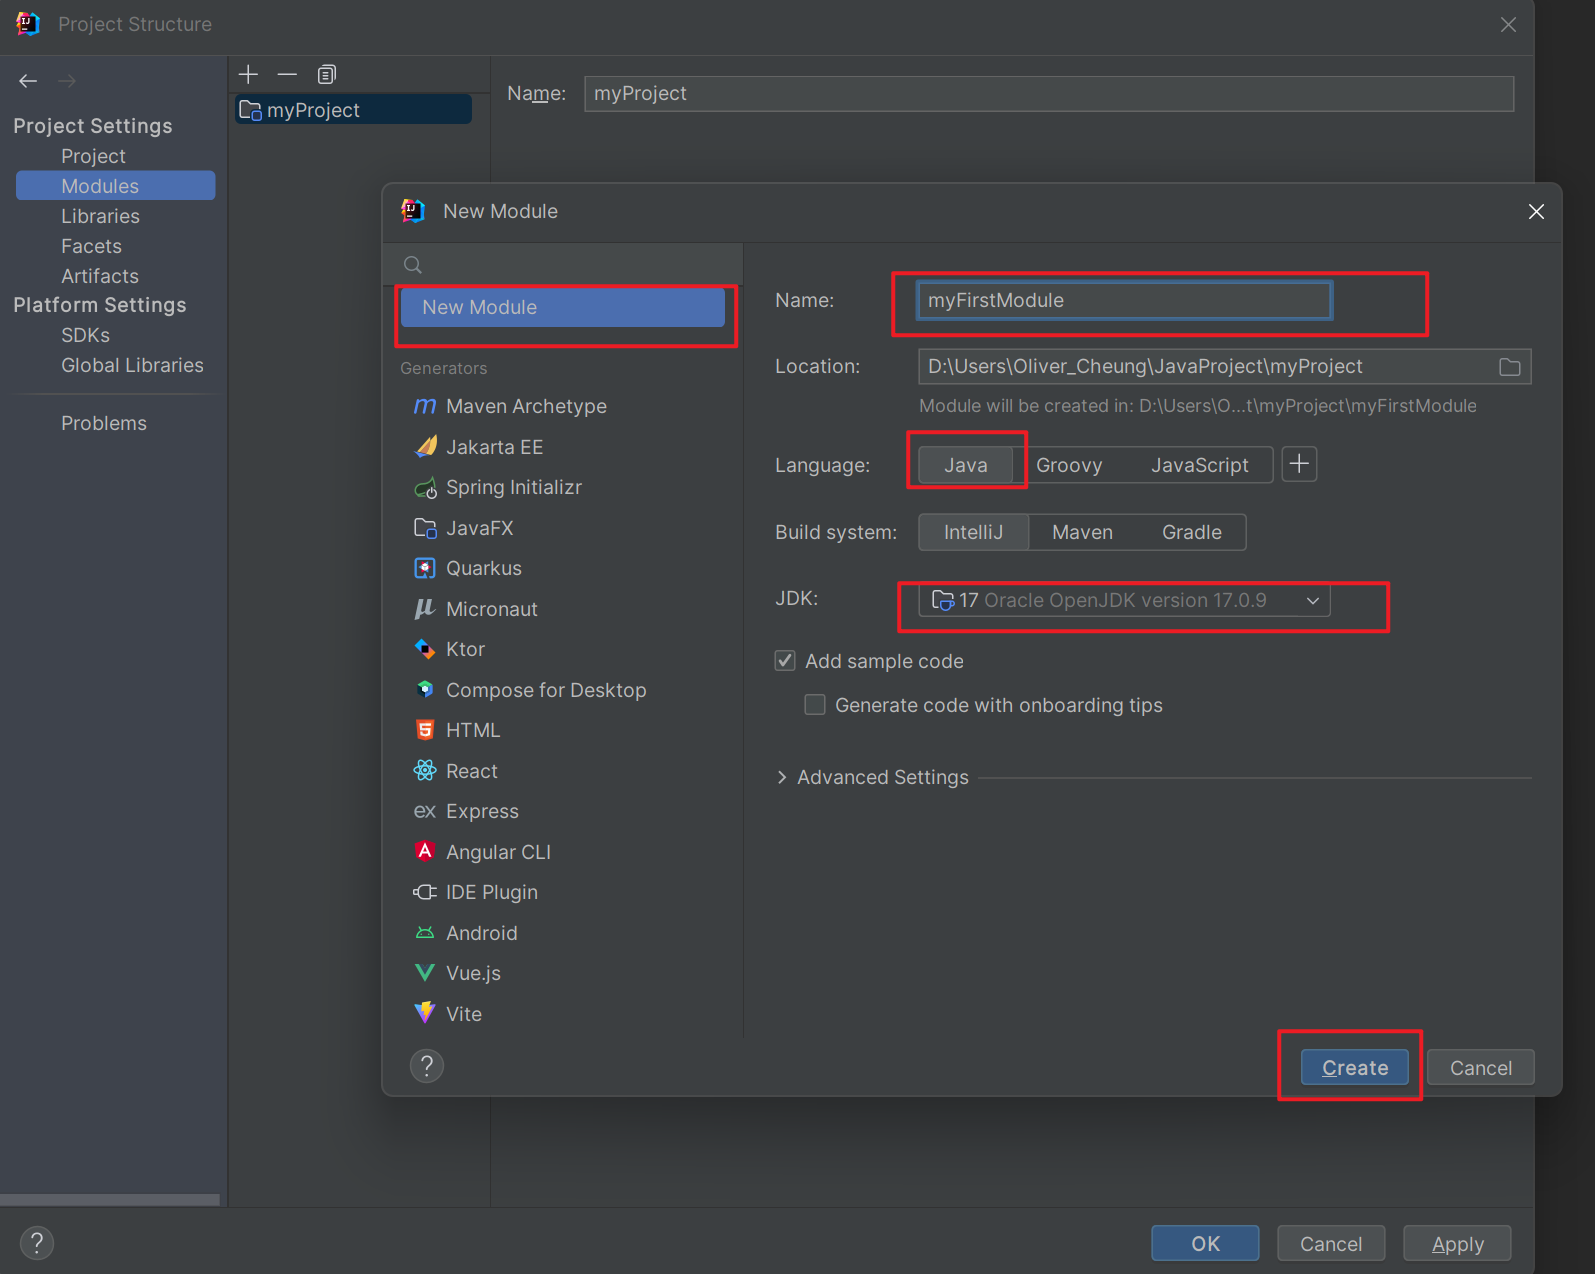Viewport: 1595px width, 1274px height.
Task: Close the New Module dialog
Action: 1536,211
